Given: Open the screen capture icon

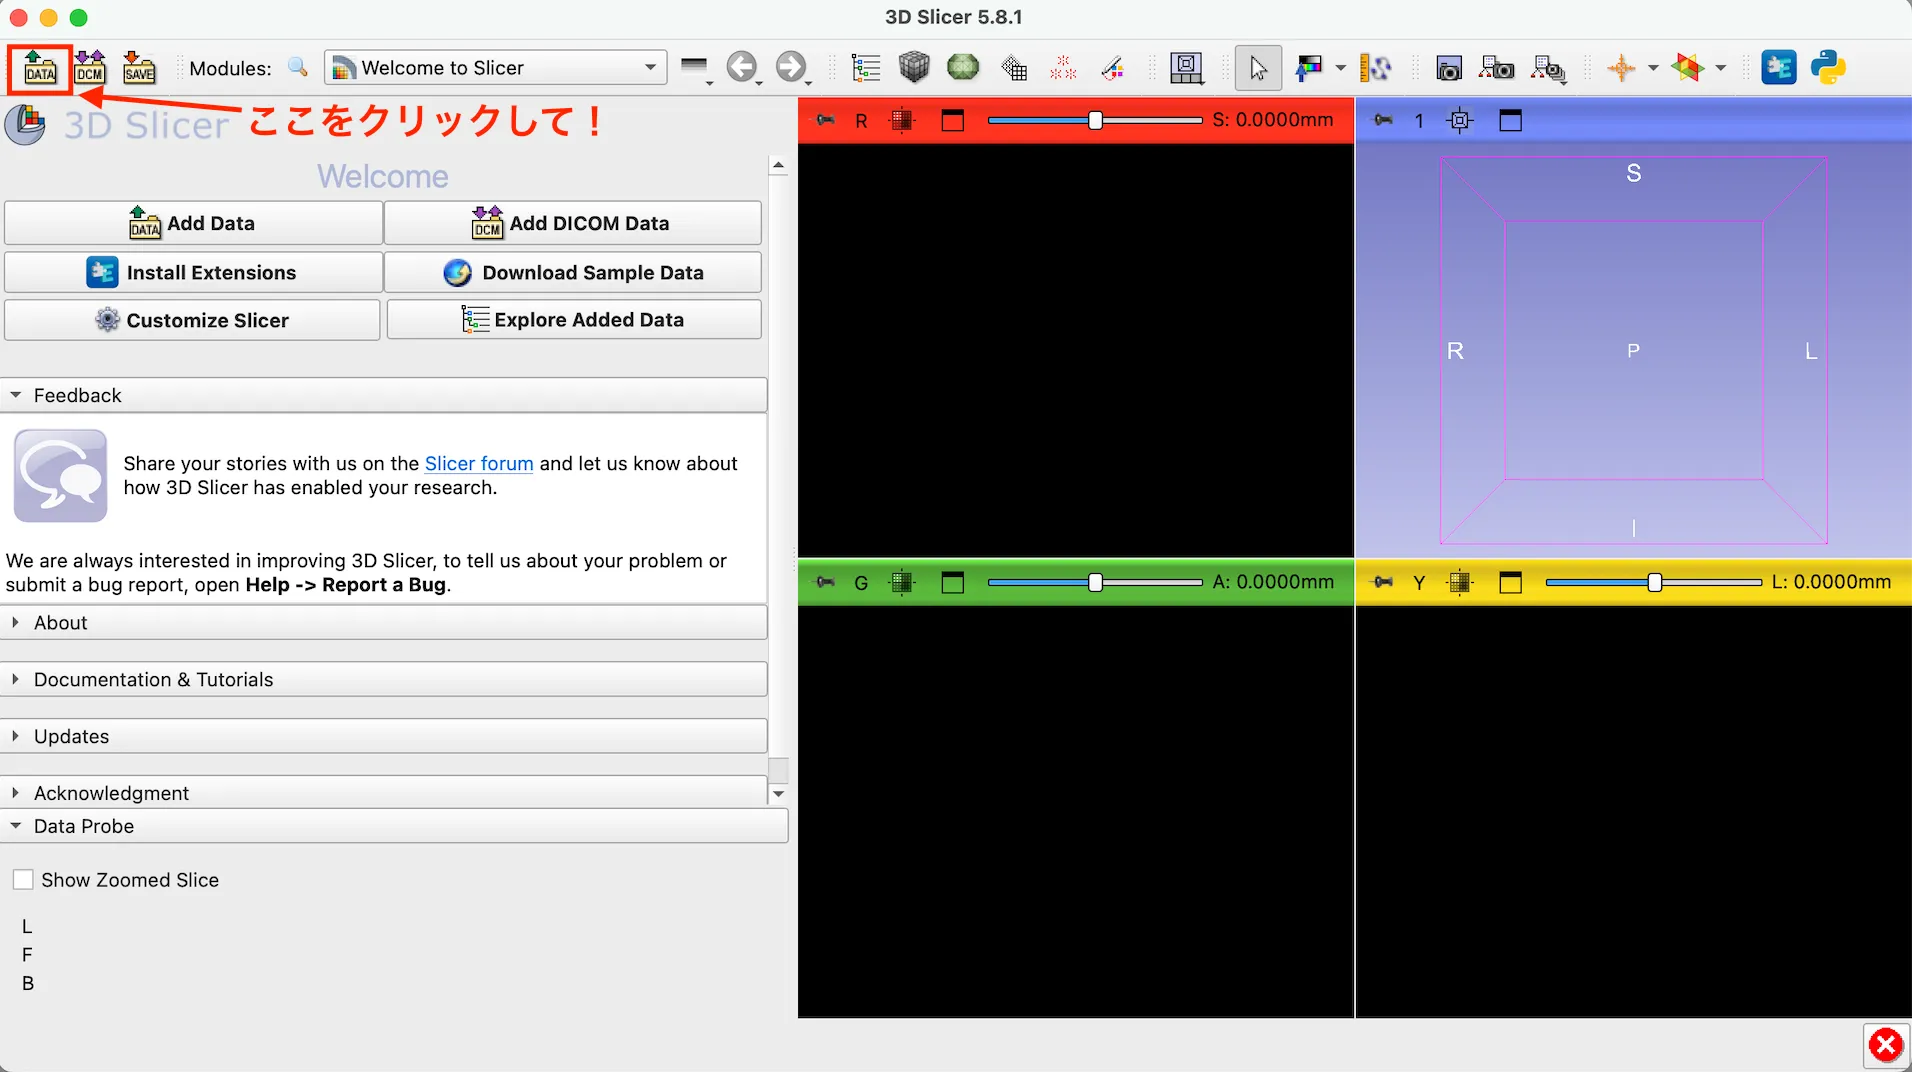Looking at the screenshot, I should 1447,67.
